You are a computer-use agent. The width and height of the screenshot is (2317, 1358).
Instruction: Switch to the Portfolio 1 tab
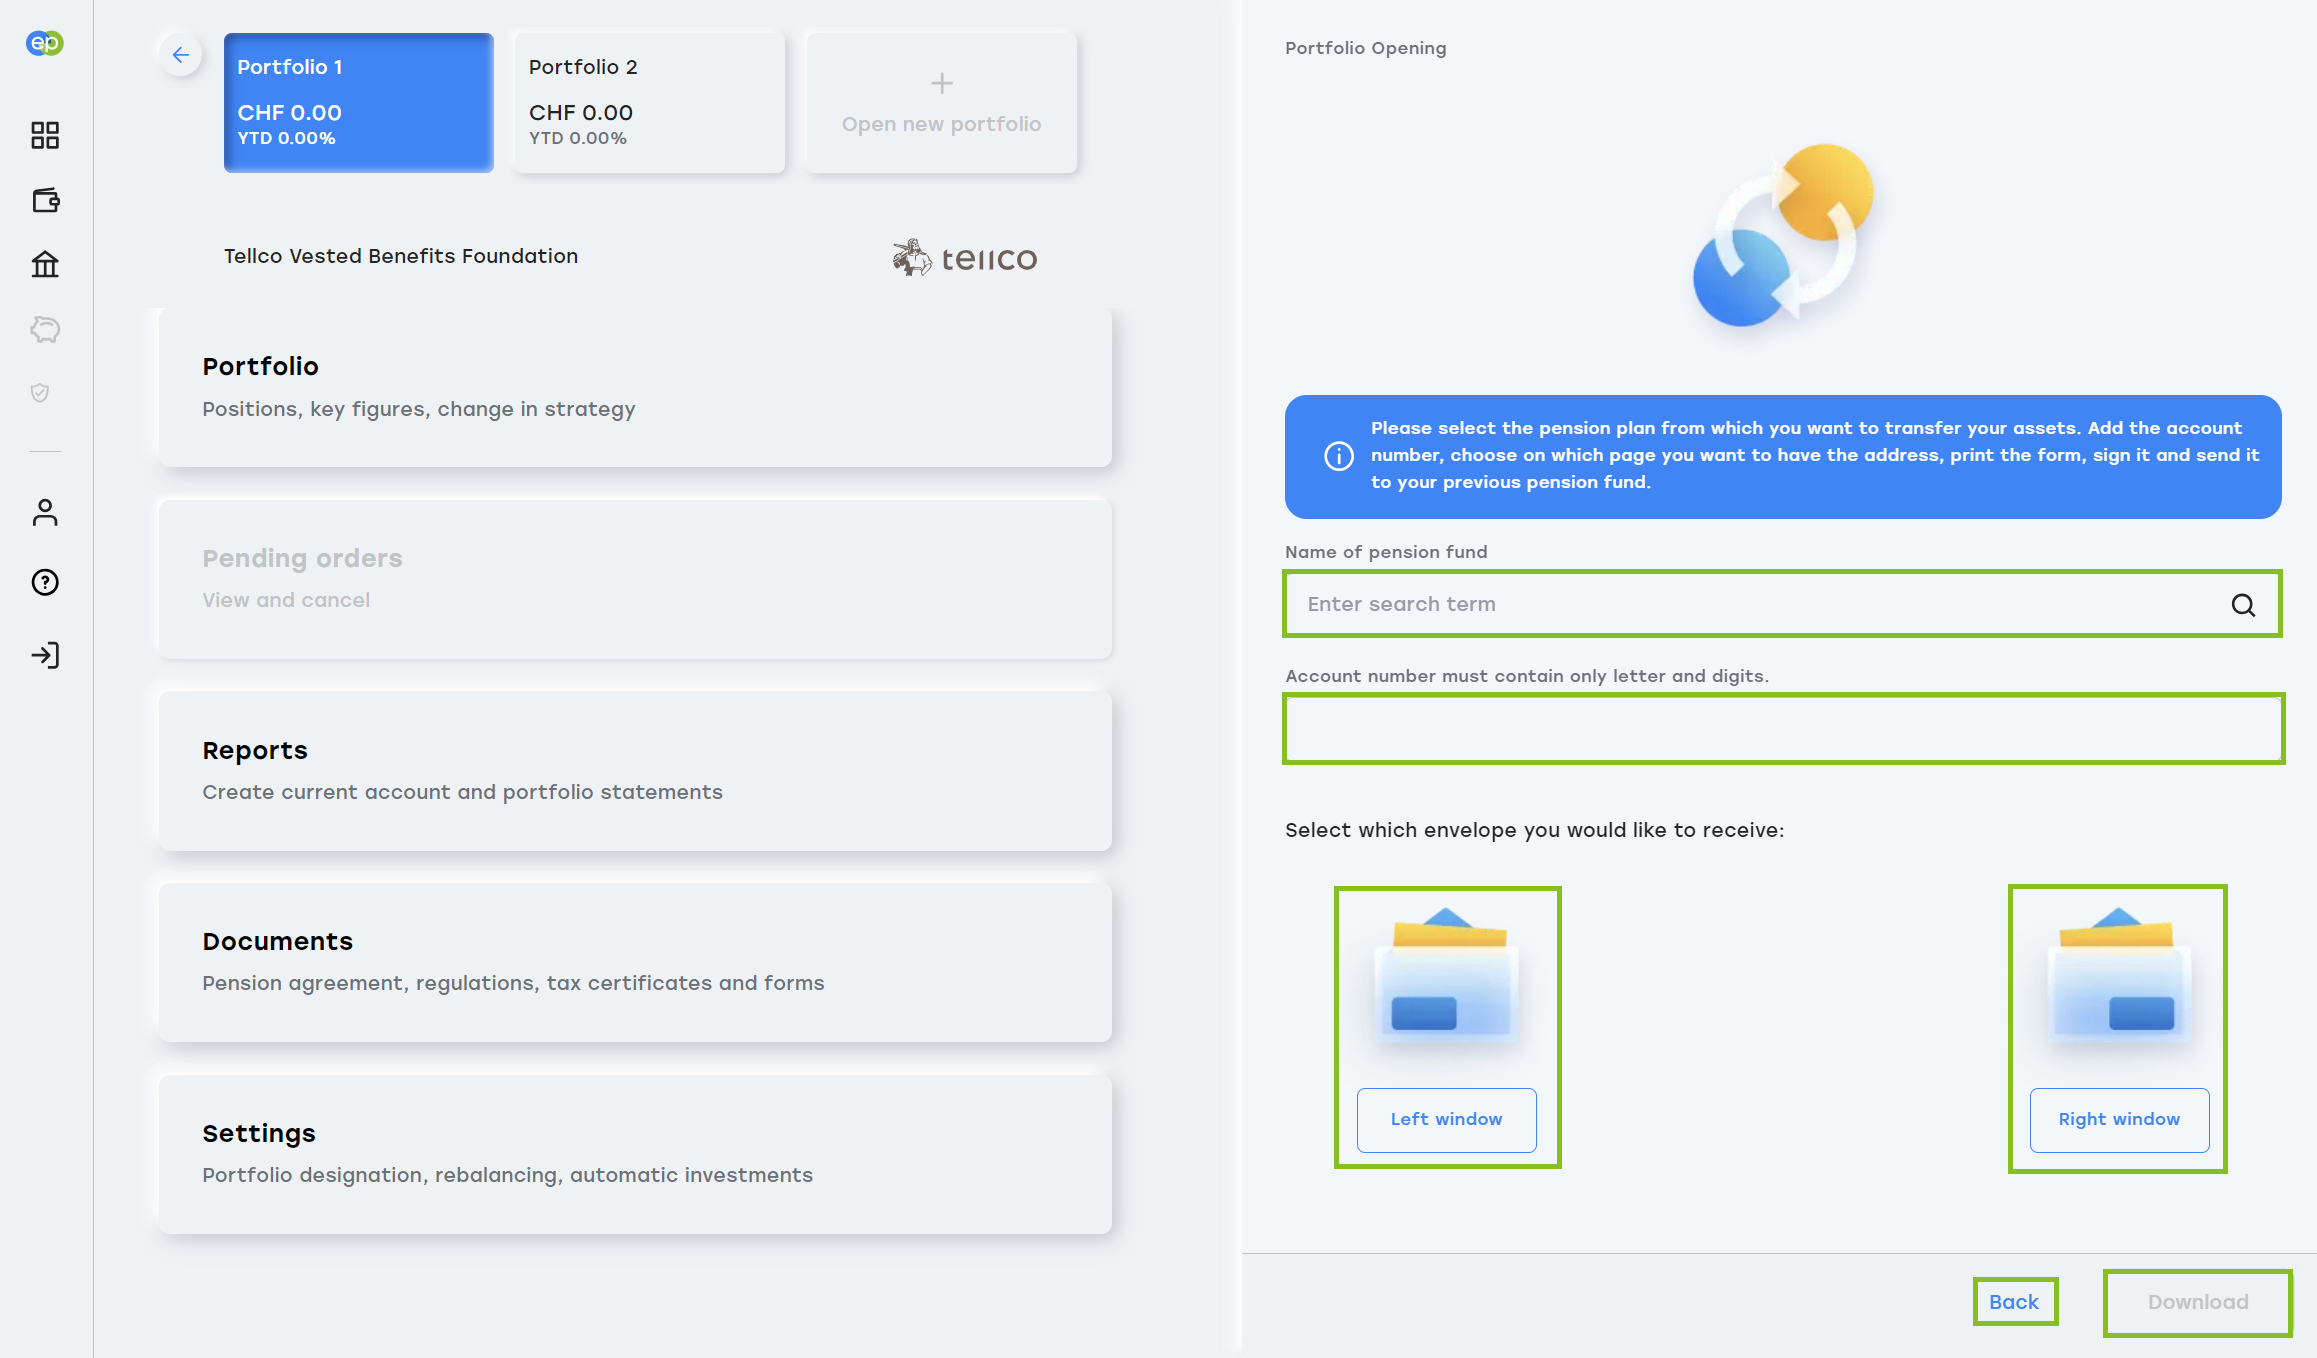pyautogui.click(x=358, y=102)
